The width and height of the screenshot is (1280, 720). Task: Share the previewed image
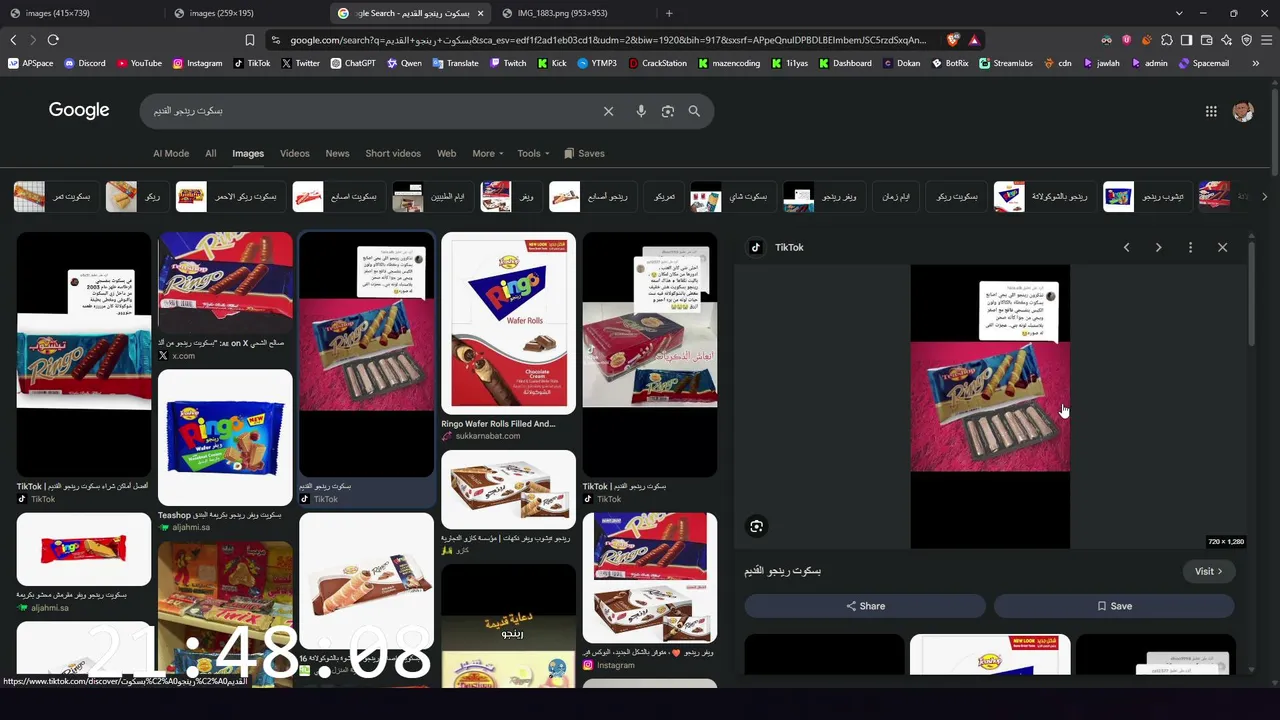pos(865,606)
